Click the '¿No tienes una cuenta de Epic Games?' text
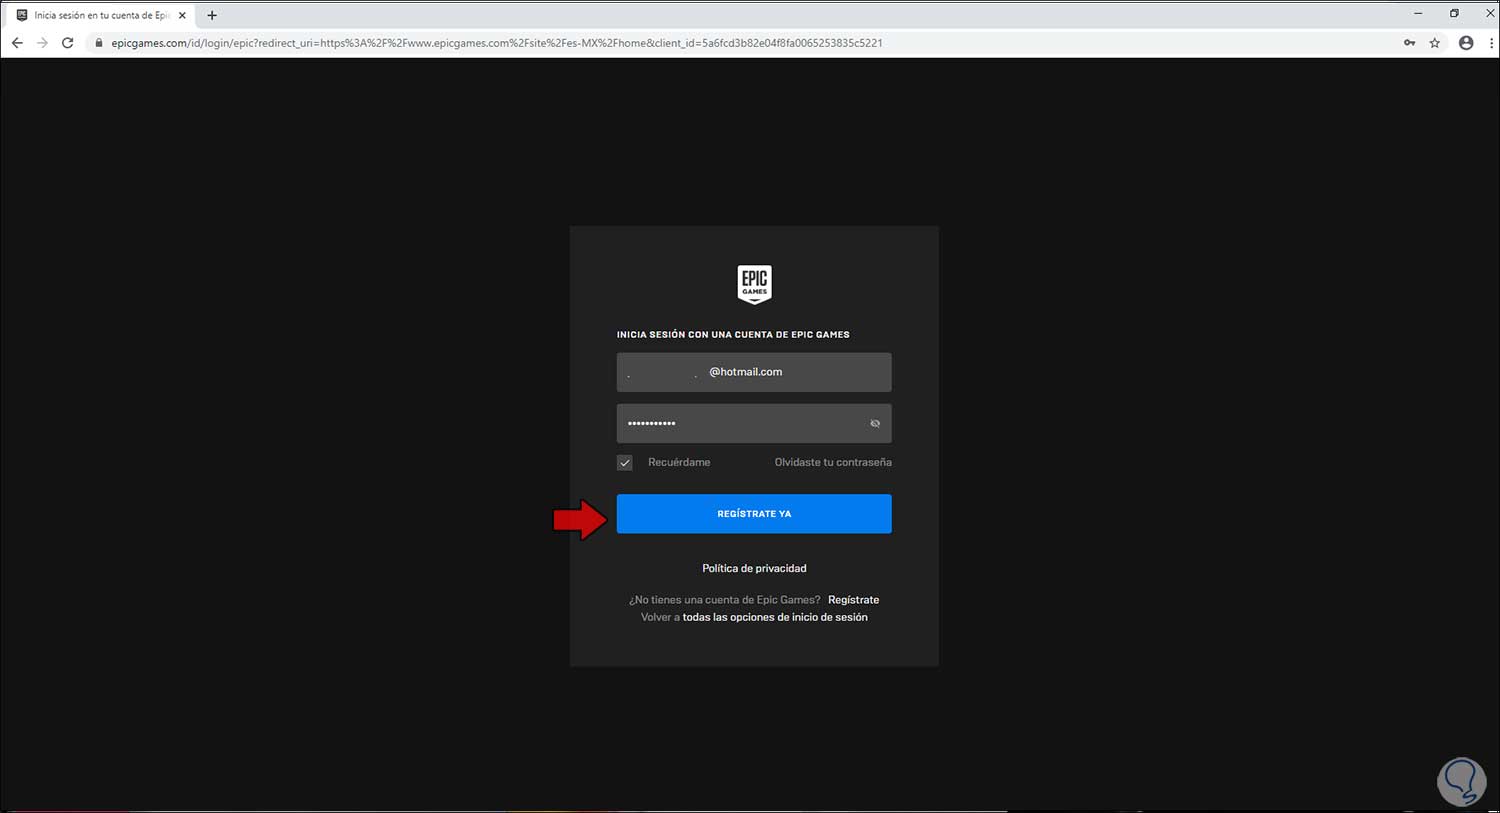This screenshot has width=1500, height=813. (x=724, y=600)
